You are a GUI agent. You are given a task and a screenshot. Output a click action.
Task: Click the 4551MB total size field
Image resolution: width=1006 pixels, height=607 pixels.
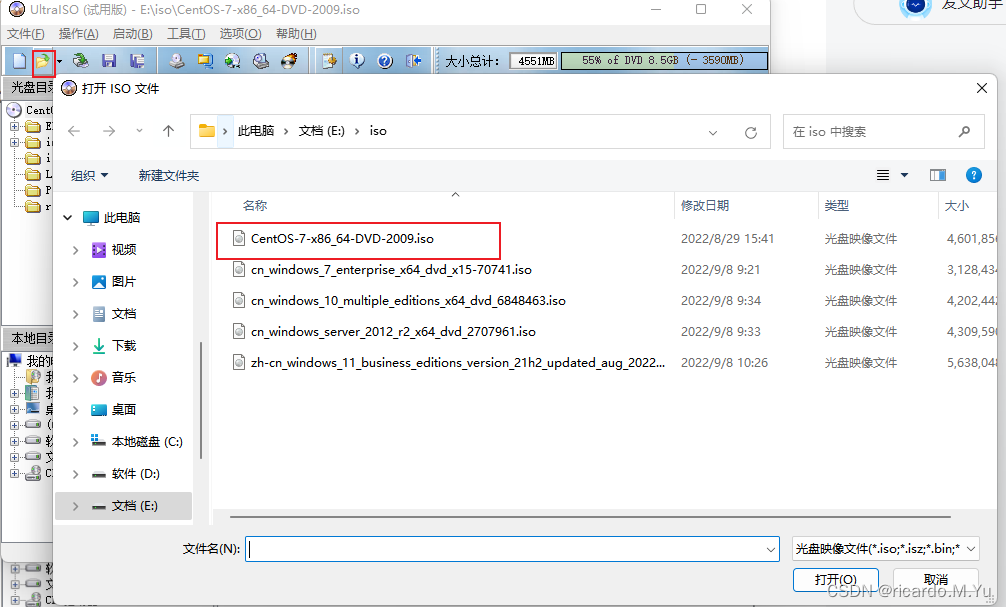[534, 61]
